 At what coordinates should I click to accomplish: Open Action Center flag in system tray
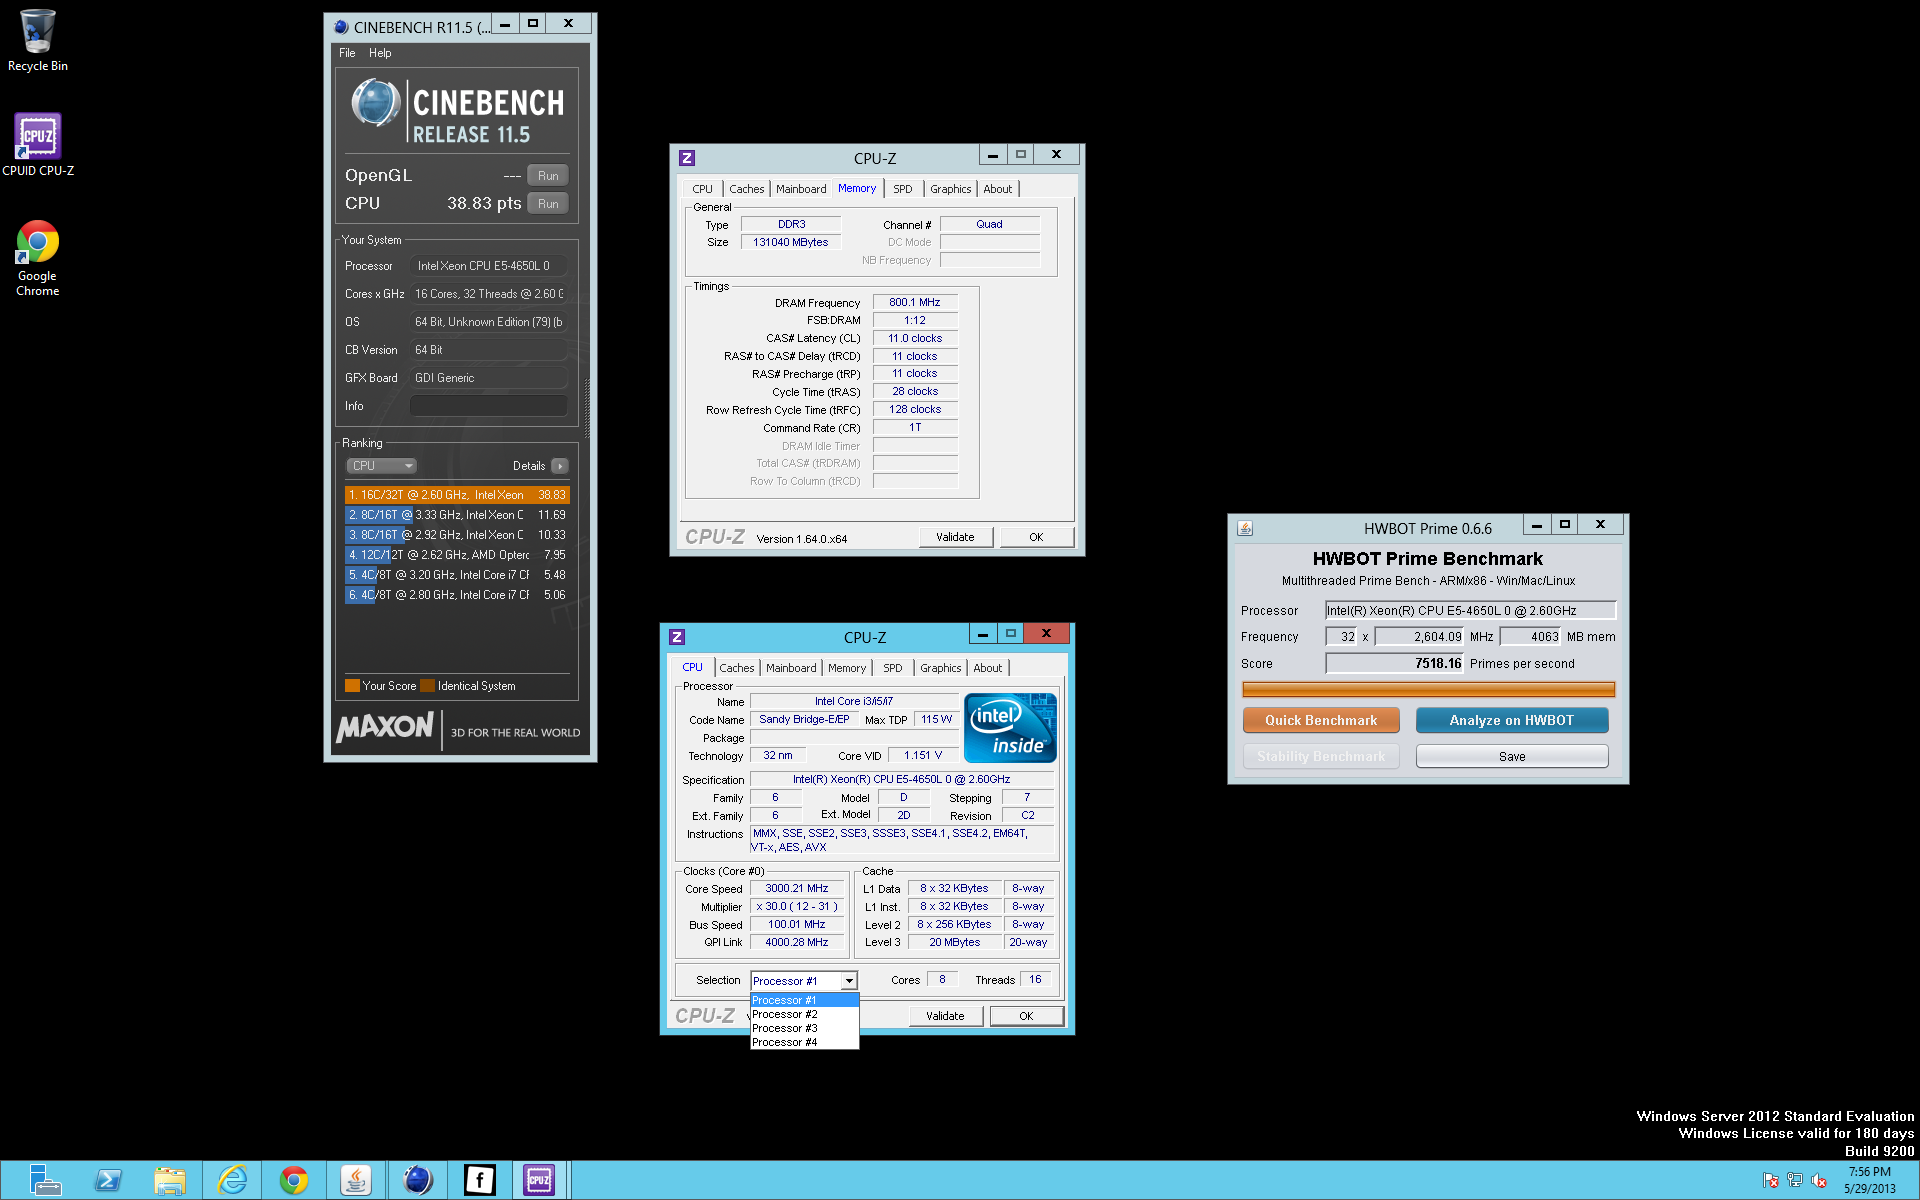point(1770,1180)
